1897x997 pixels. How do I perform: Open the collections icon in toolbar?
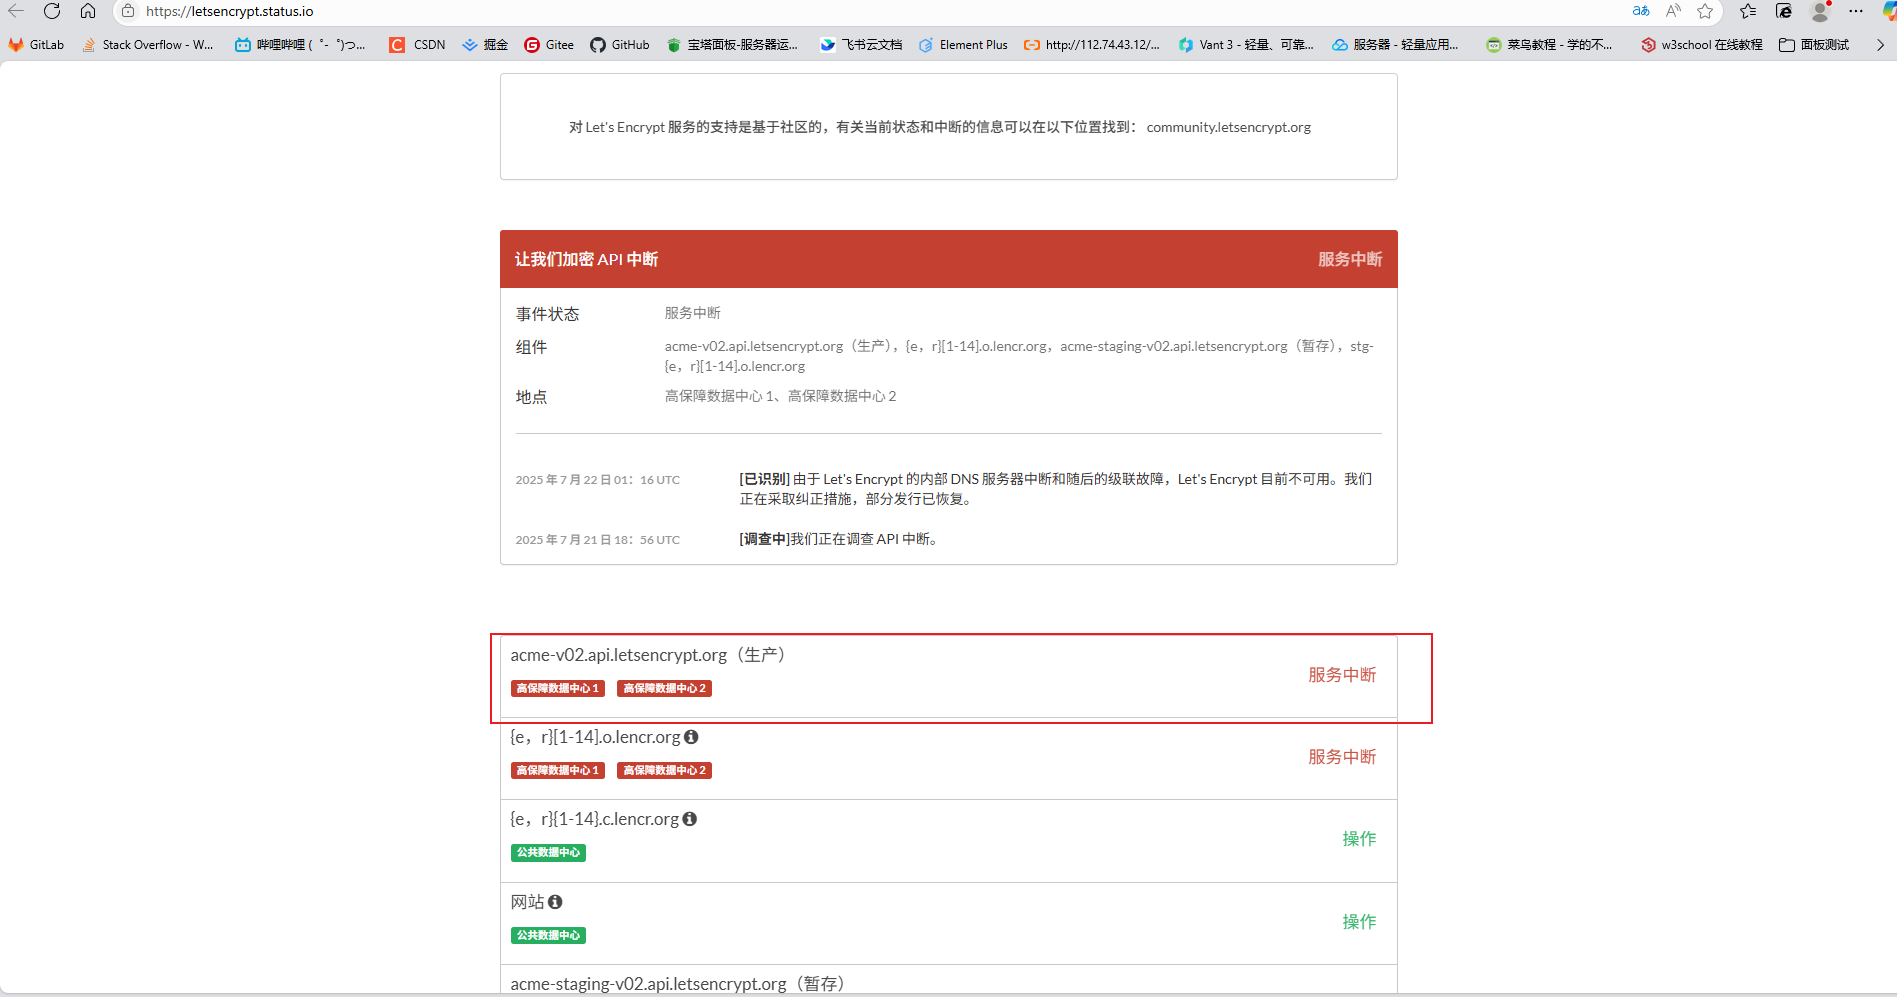coord(1784,11)
